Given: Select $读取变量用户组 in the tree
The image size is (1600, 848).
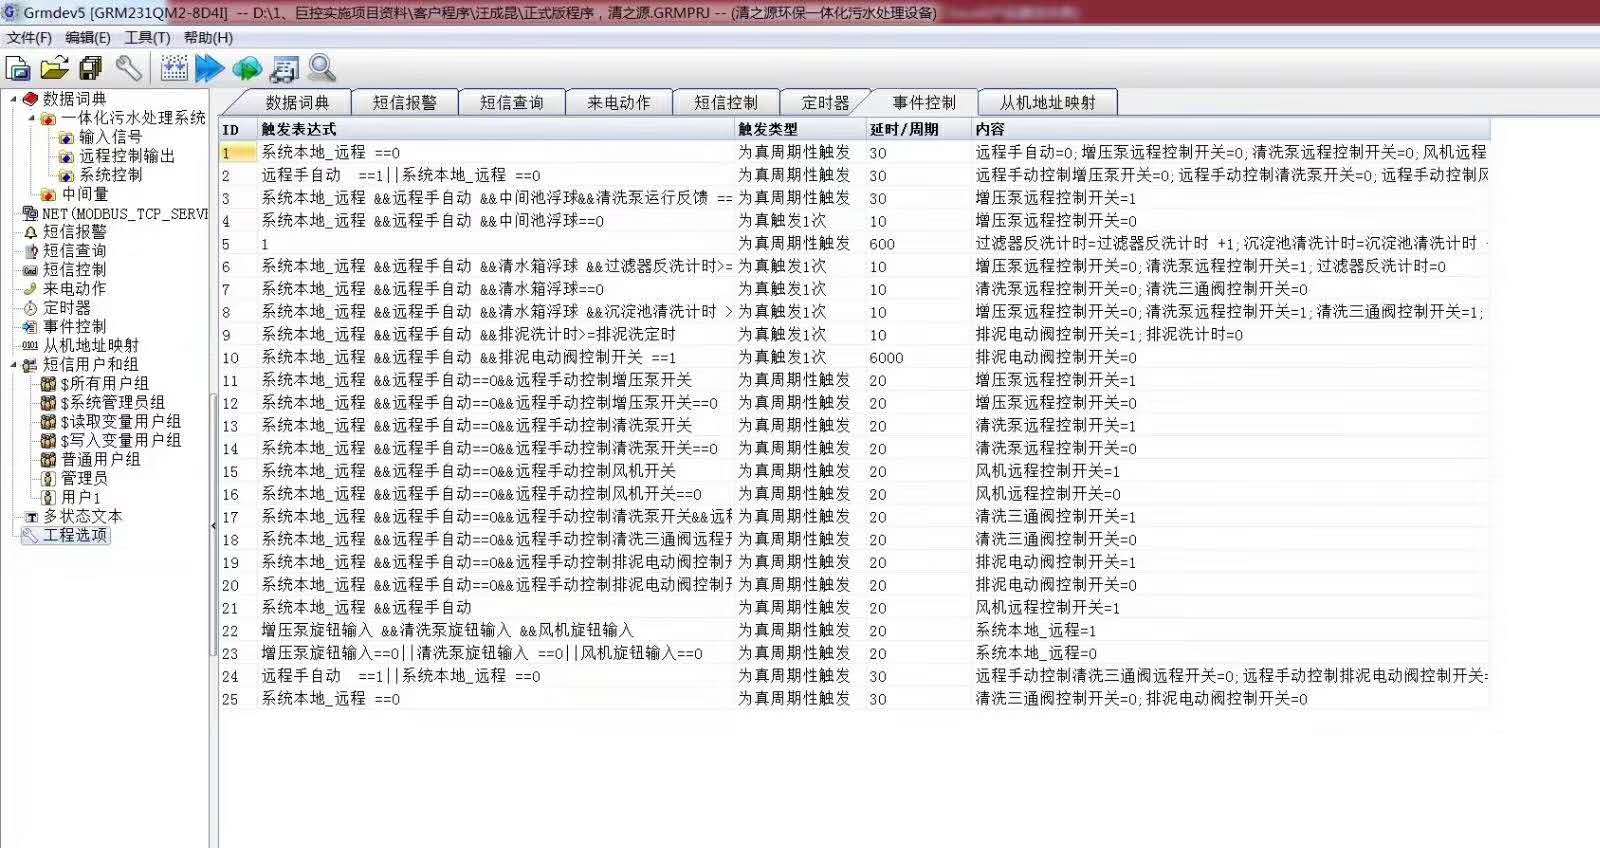Looking at the screenshot, I should point(120,422).
